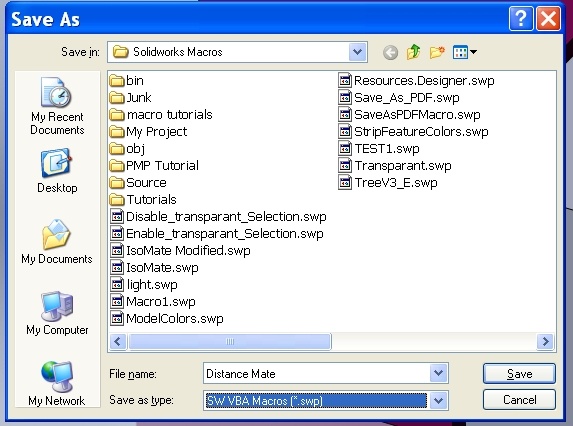Select Disable_transparant_Selection.swp file icon
Image resolution: width=573 pixels, height=426 pixels.
117,217
